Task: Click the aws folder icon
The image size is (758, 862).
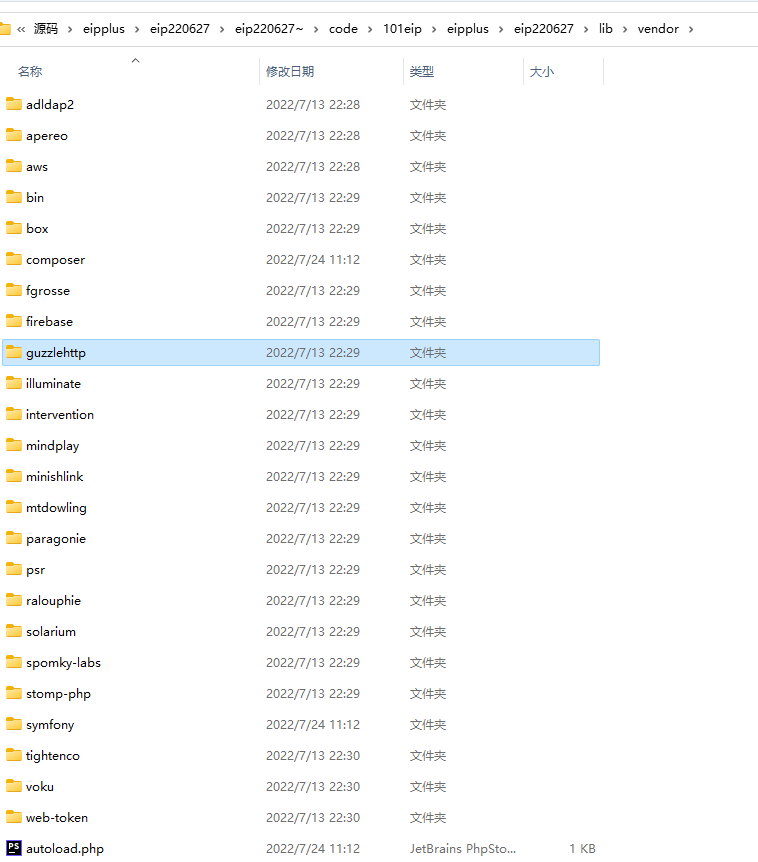Action: [x=14, y=166]
